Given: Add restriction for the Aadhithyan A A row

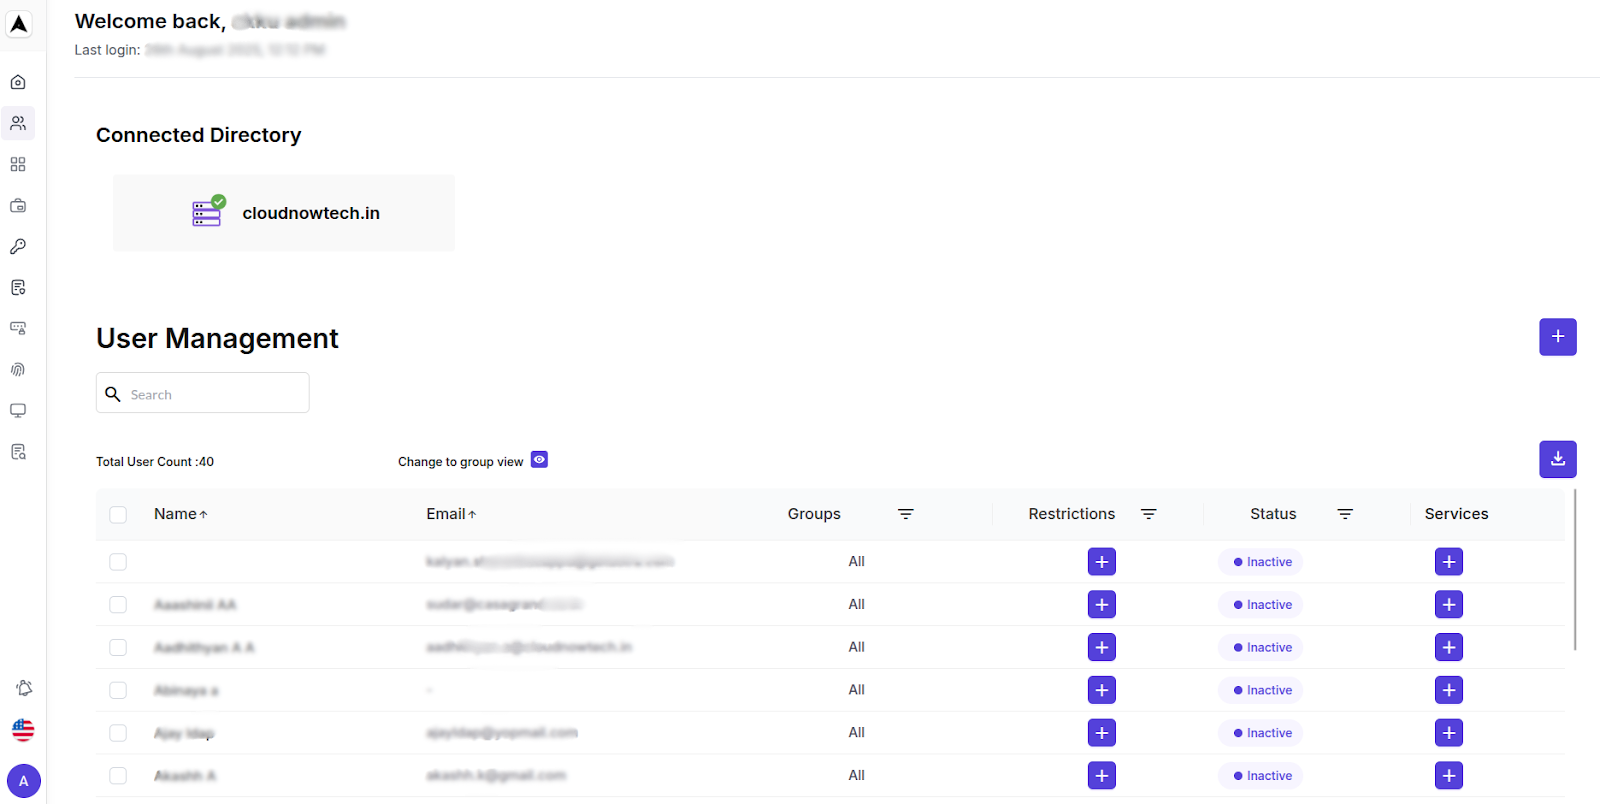Looking at the screenshot, I should coord(1102,648).
